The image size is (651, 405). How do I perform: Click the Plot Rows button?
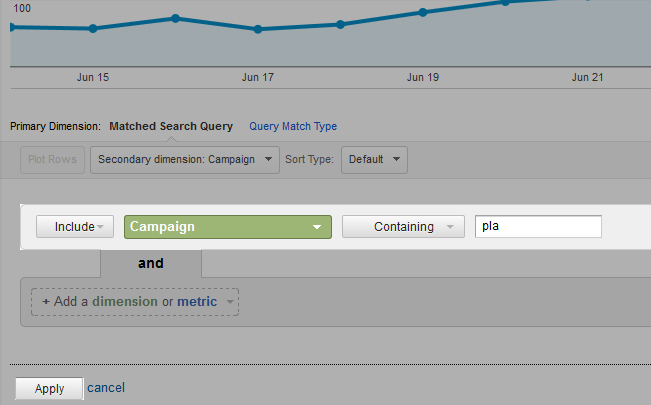[x=52, y=159]
